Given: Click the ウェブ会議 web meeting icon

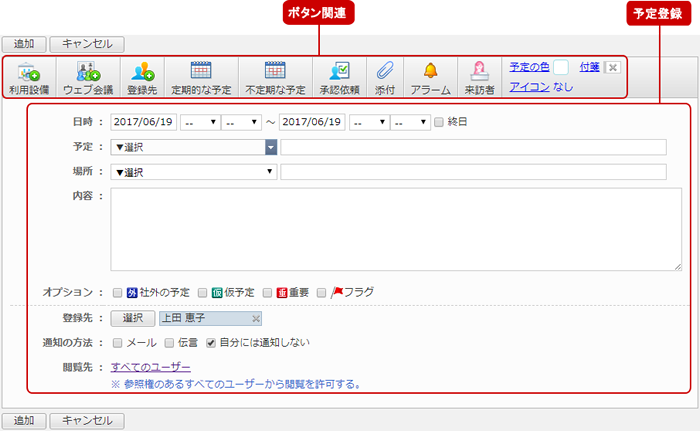Looking at the screenshot, I should tap(88, 77).
